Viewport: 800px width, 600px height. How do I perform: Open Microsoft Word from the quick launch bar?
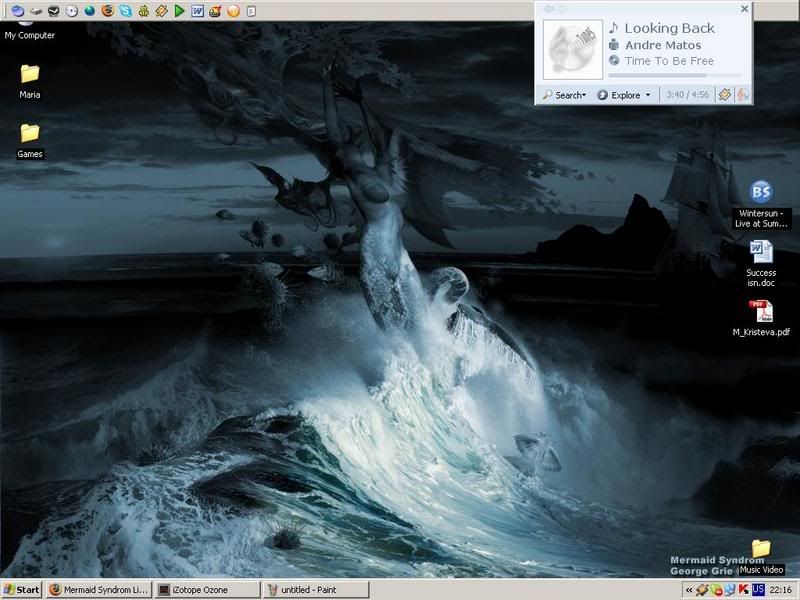pos(197,11)
